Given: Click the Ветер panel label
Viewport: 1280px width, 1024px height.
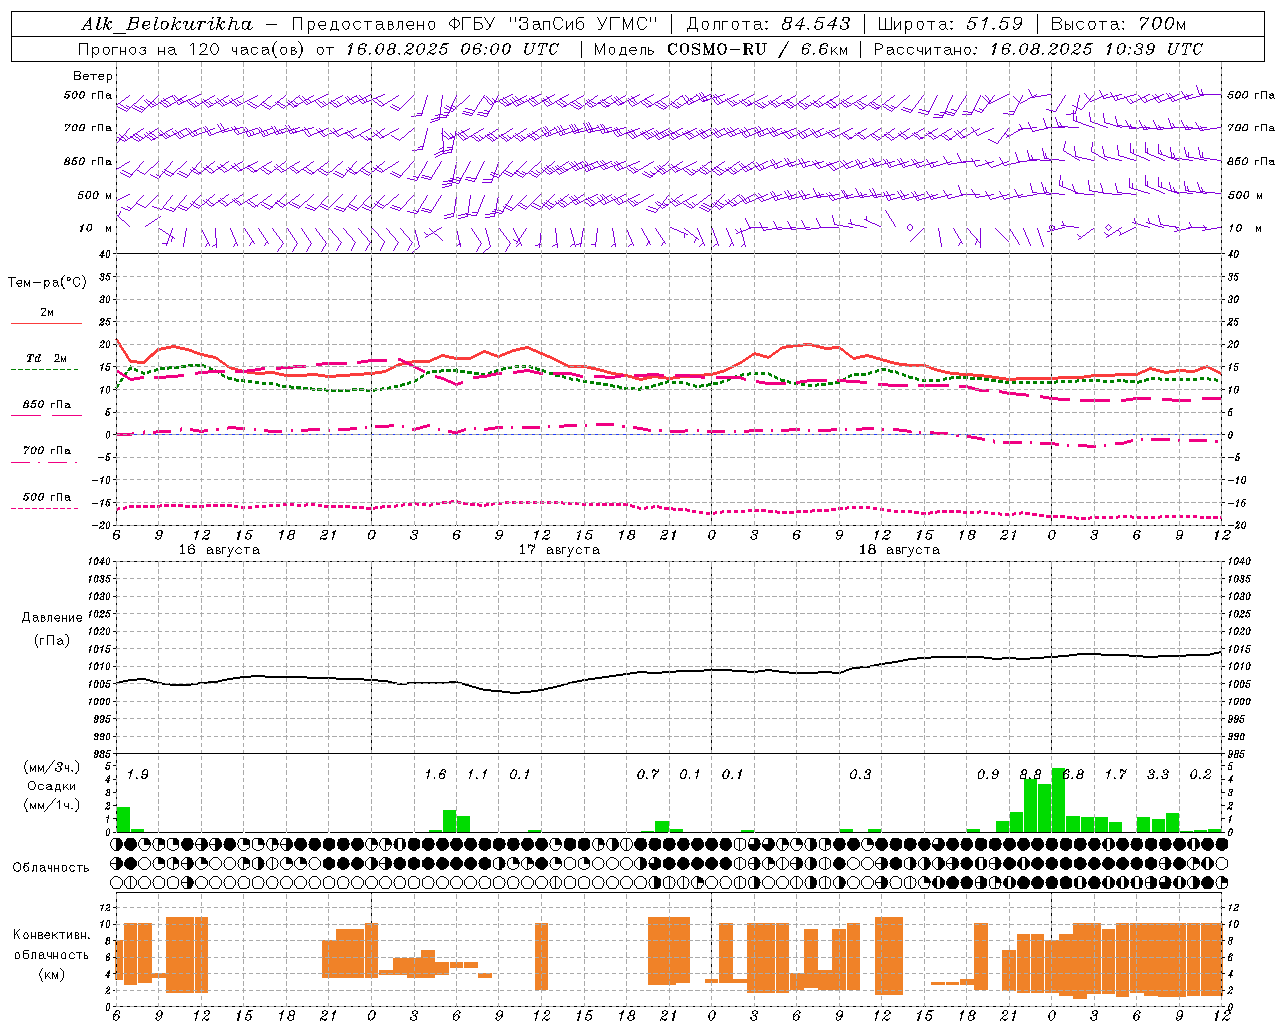Looking at the screenshot, I should coord(93,76).
